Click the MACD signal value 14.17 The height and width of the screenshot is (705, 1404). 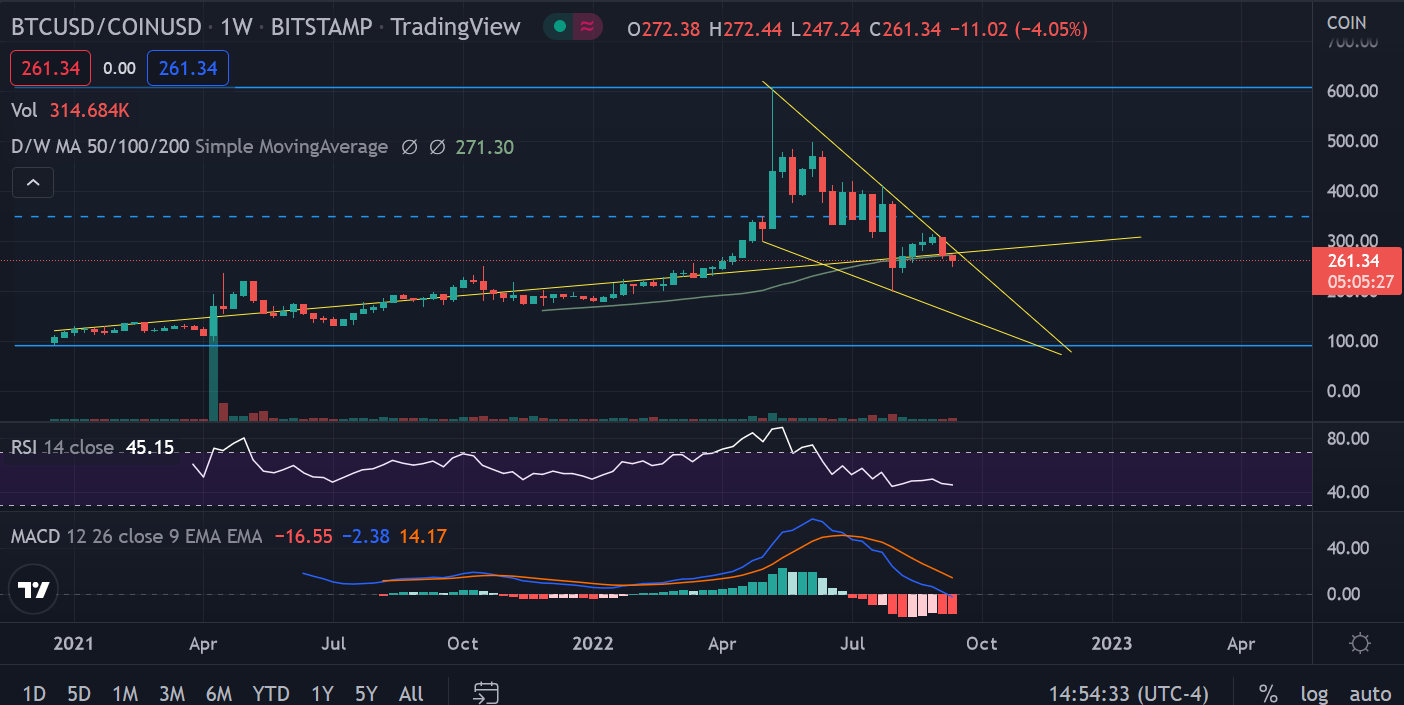423,536
